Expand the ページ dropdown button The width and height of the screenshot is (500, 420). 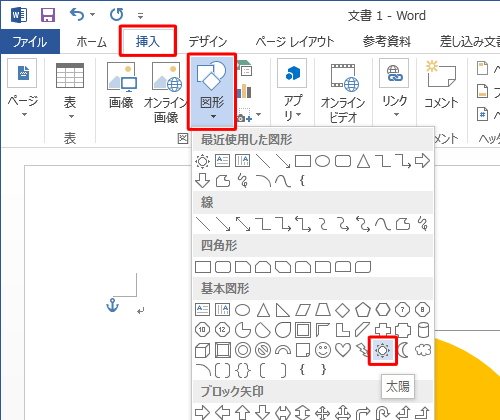pos(23,88)
